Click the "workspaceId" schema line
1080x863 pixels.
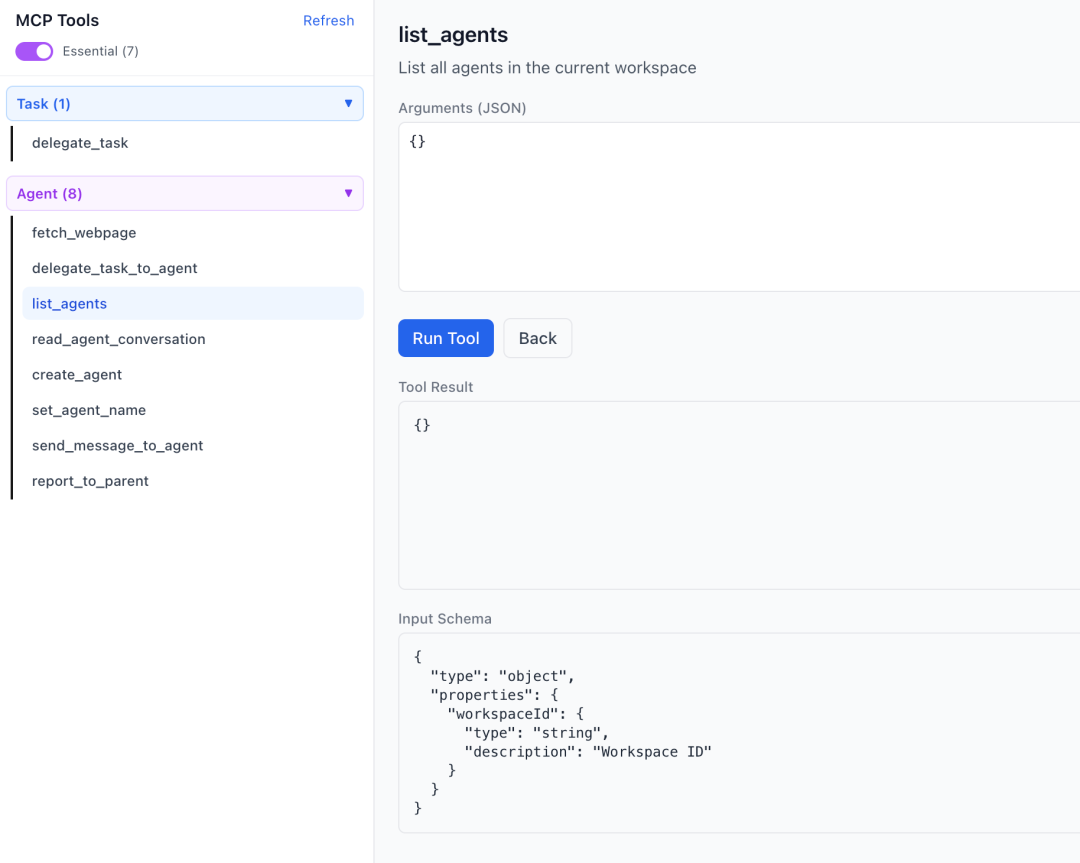[516, 714]
